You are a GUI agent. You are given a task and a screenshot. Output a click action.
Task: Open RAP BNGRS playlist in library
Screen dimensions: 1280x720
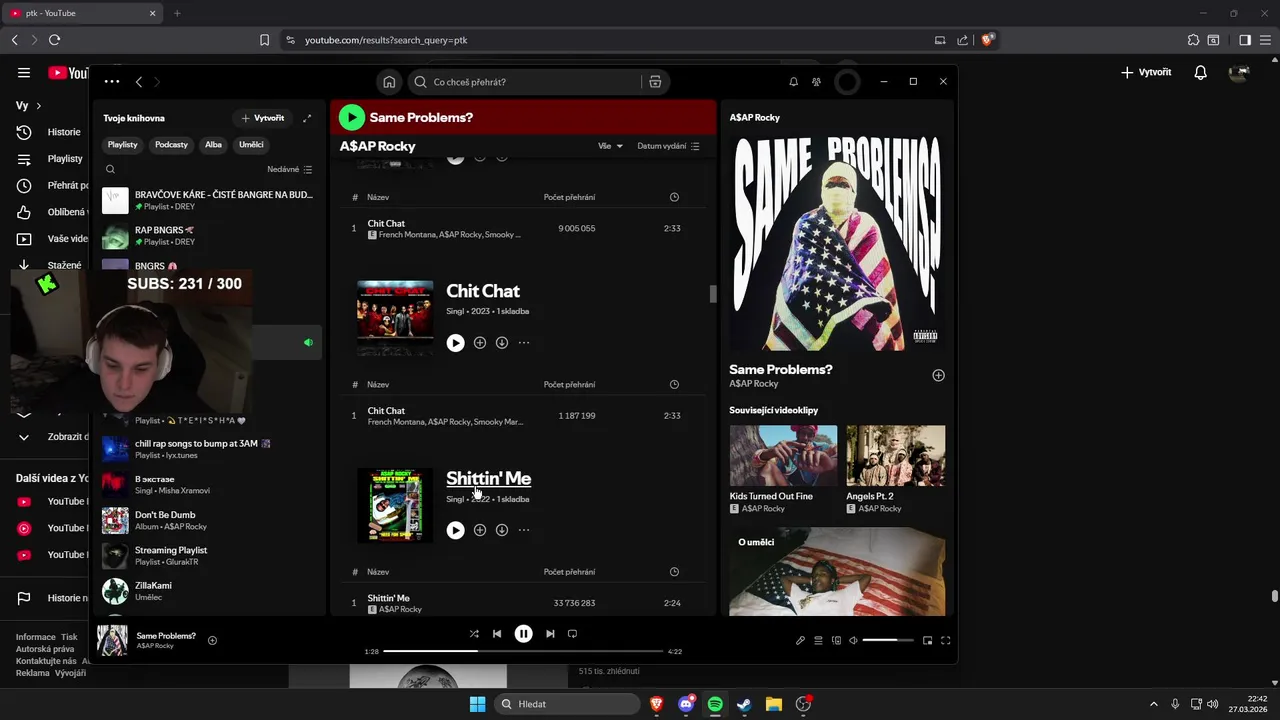tap(208, 236)
